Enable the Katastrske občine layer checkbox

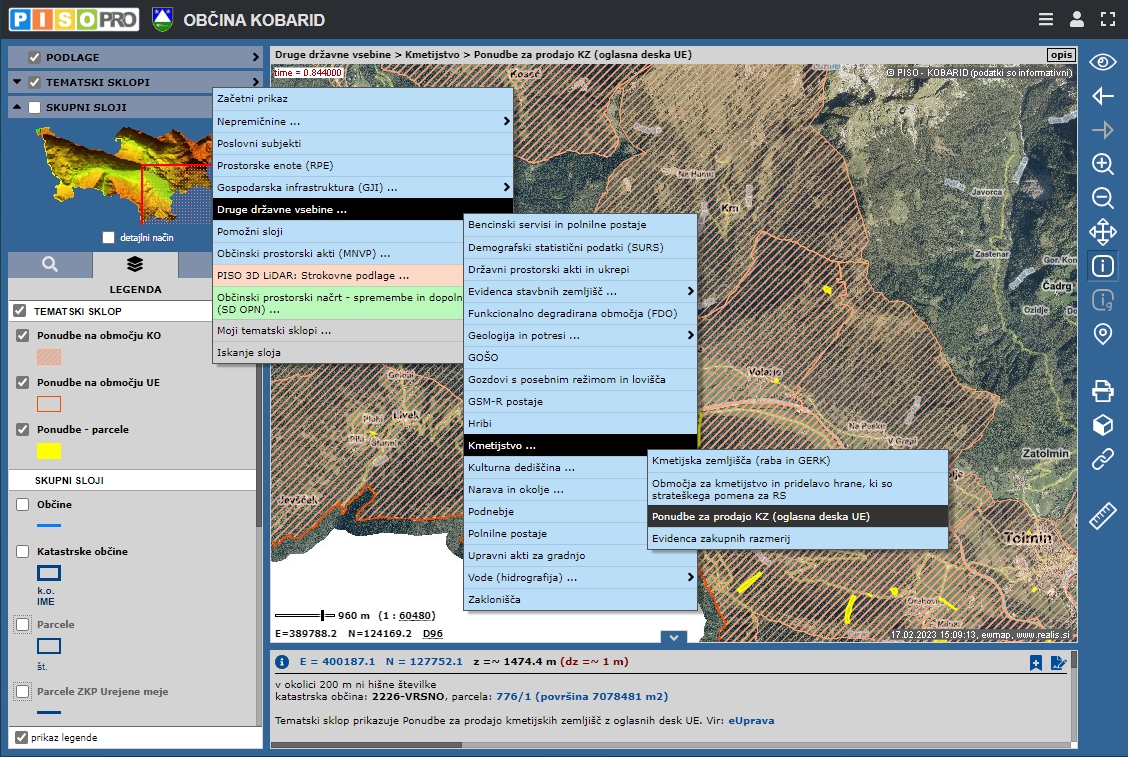pyautogui.click(x=23, y=551)
